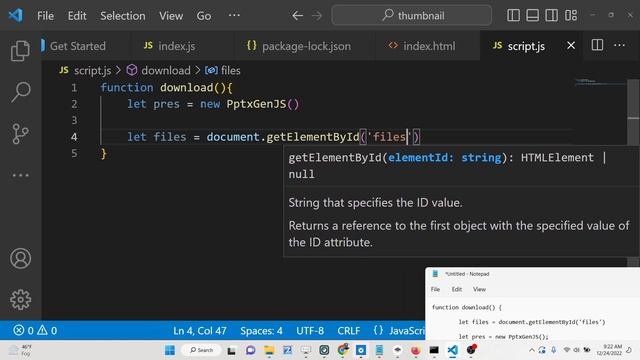Image resolution: width=640 pixels, height=360 pixels.
Task: Click the taskbar Search box
Action: (202, 350)
